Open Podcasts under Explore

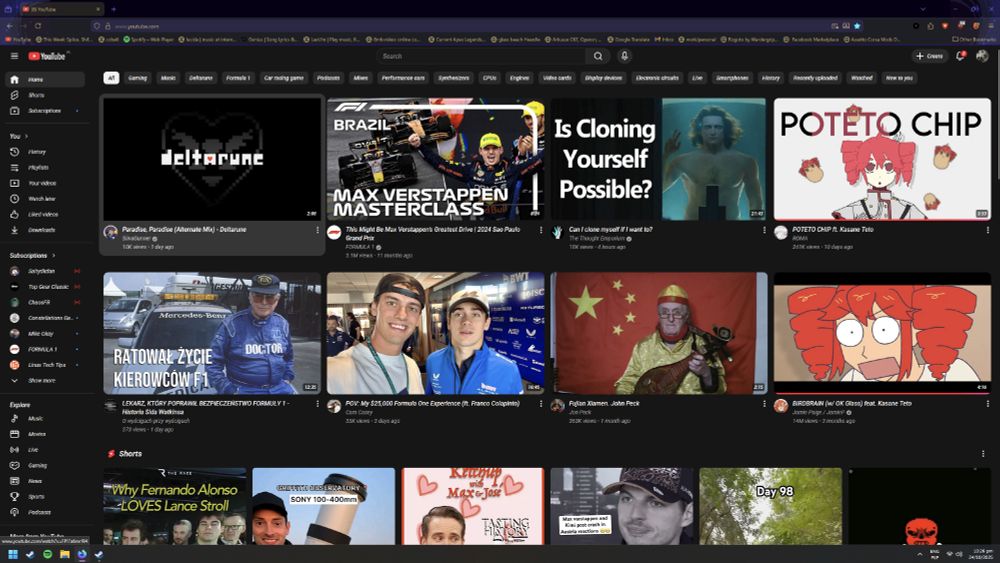45,513
